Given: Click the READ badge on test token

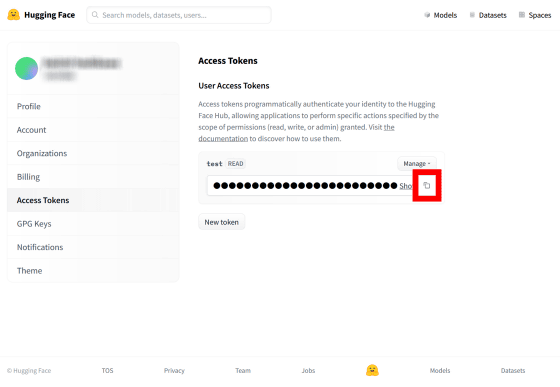Looking at the screenshot, I should click(236, 164).
